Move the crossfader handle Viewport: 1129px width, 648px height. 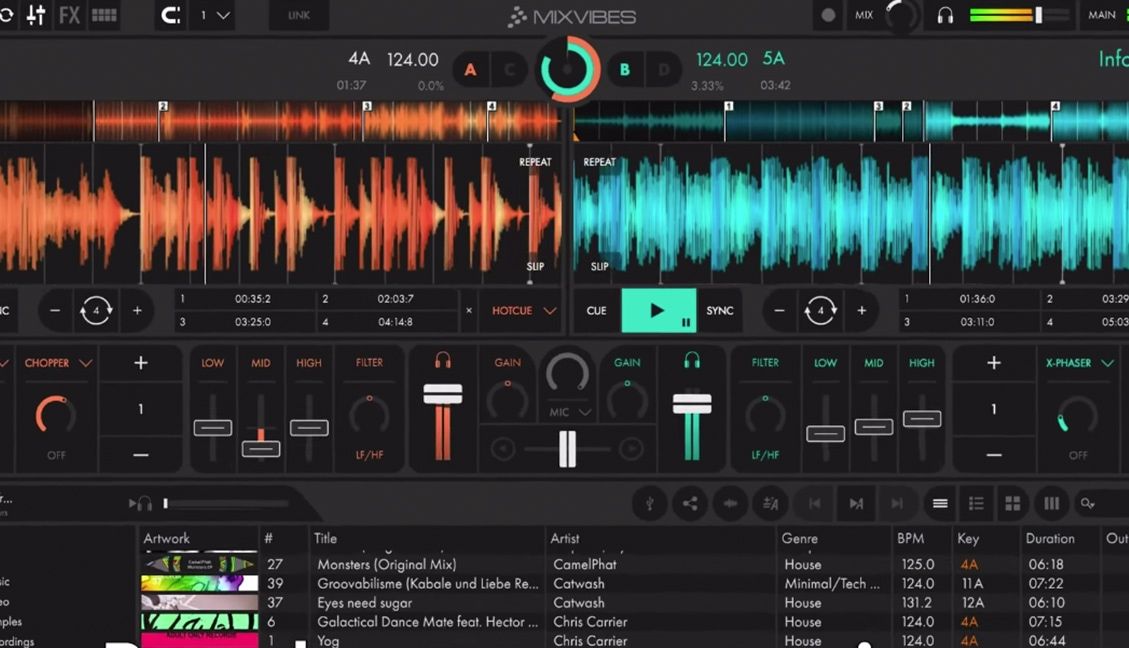567,449
